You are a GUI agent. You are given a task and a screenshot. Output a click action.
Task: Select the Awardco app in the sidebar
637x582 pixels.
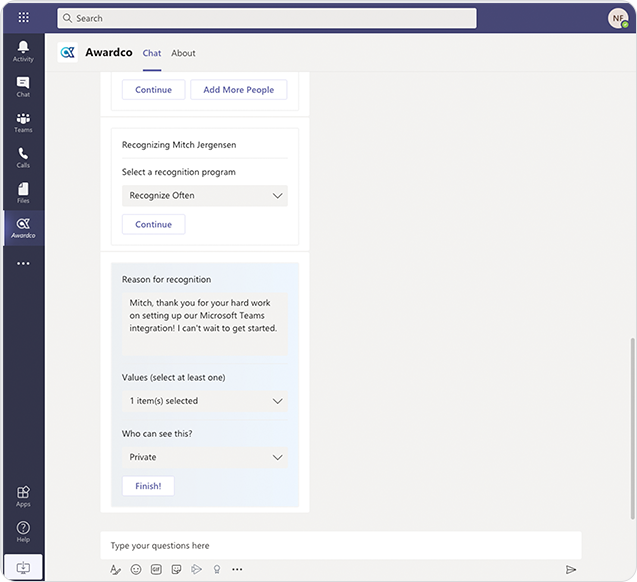(23, 228)
